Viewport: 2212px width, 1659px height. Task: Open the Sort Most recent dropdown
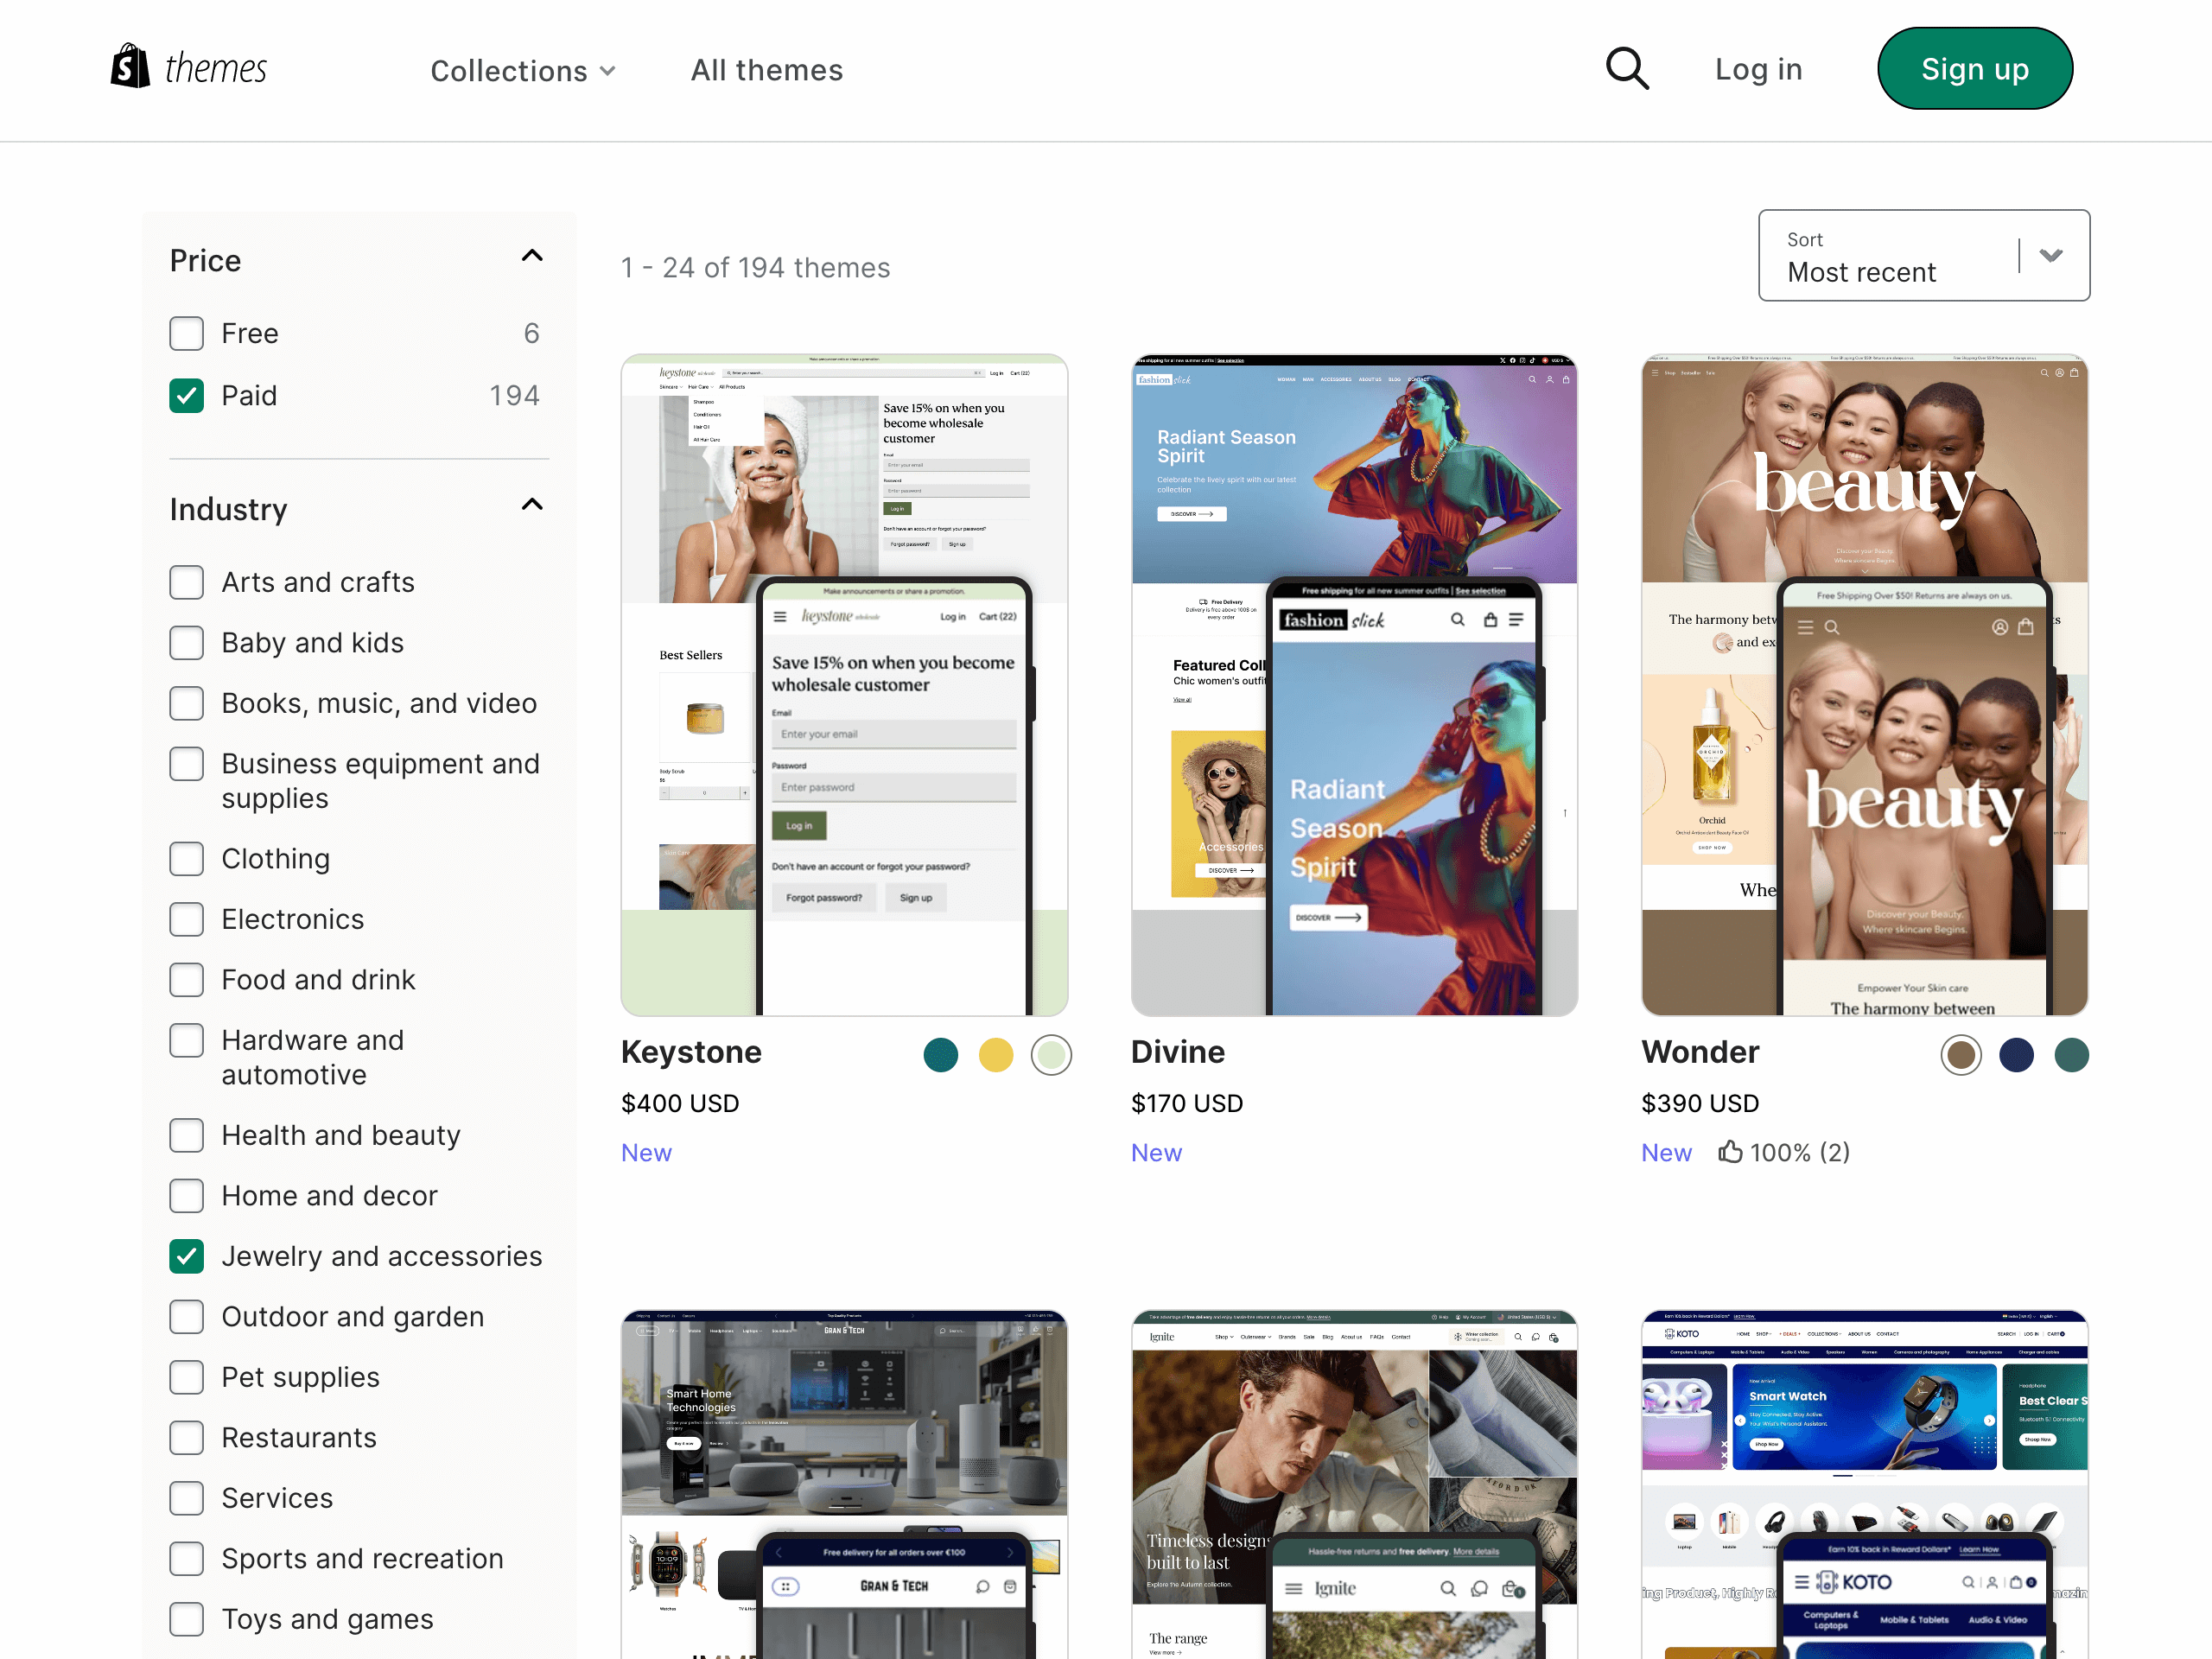click(1923, 256)
